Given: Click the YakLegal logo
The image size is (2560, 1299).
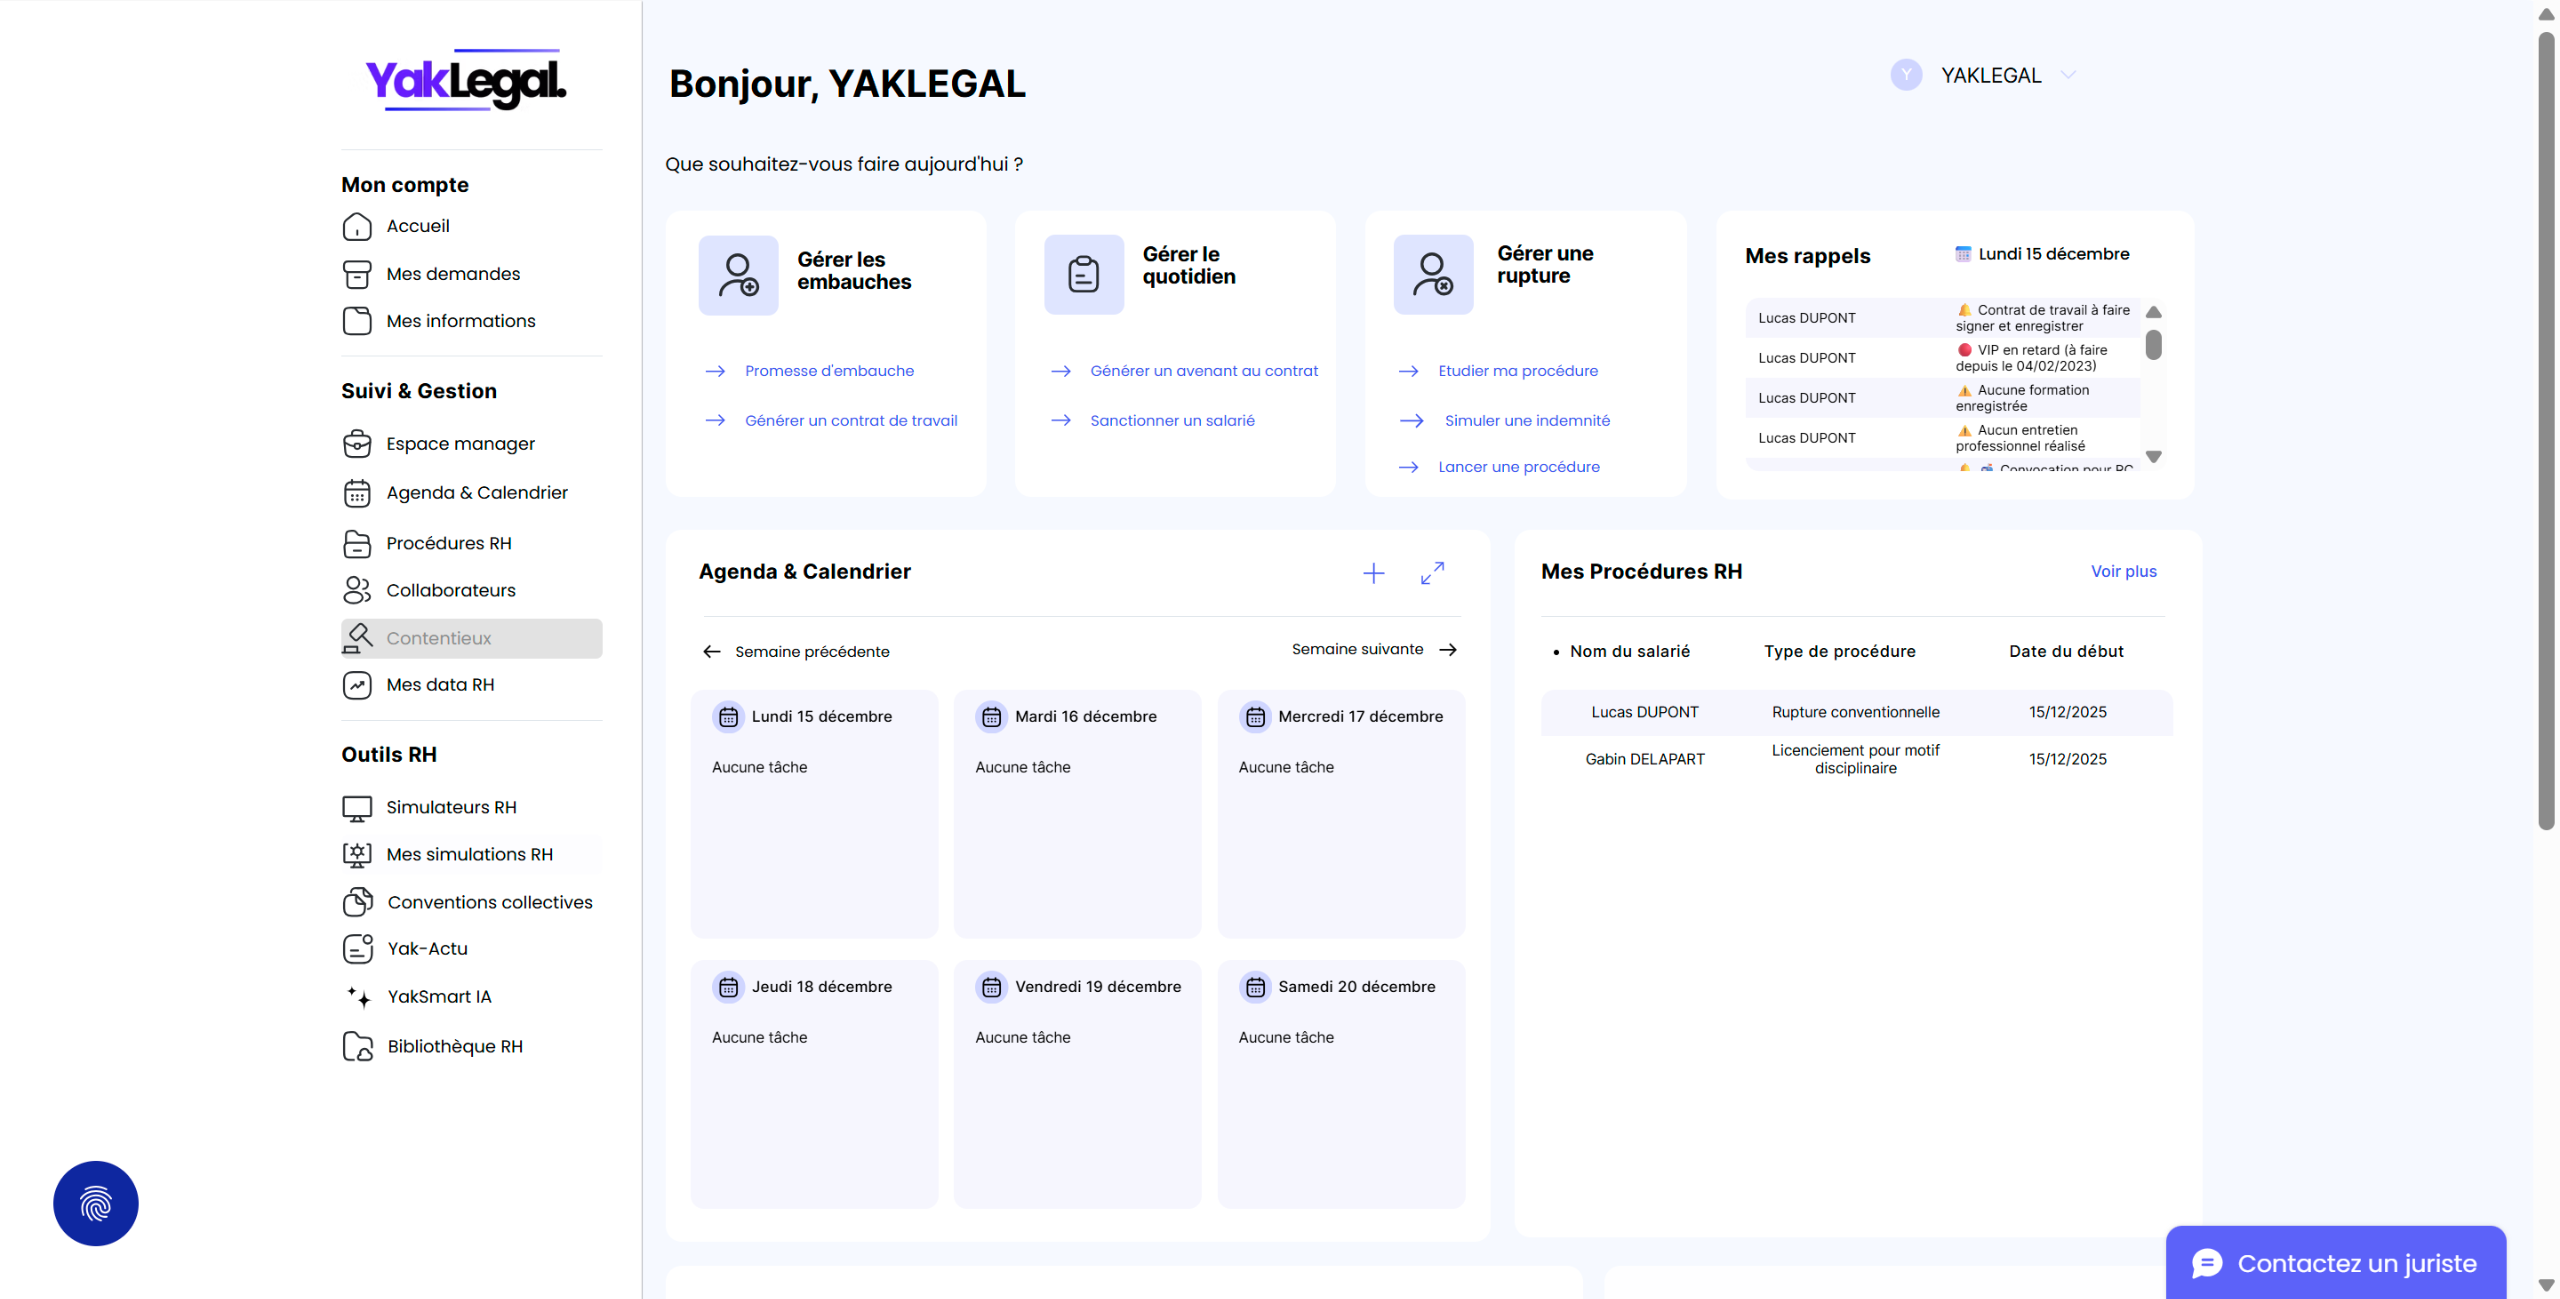Looking at the screenshot, I should 466,80.
